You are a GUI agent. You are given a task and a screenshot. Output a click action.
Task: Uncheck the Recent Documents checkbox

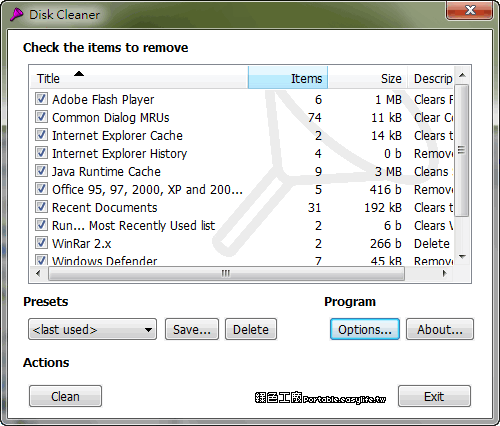pyautogui.click(x=41, y=207)
